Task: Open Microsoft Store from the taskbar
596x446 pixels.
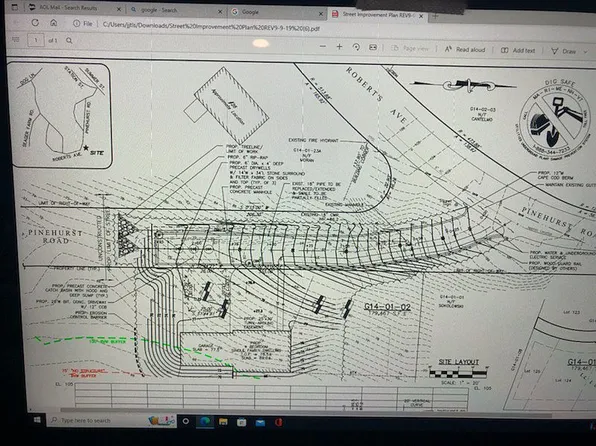Action: 241,422
